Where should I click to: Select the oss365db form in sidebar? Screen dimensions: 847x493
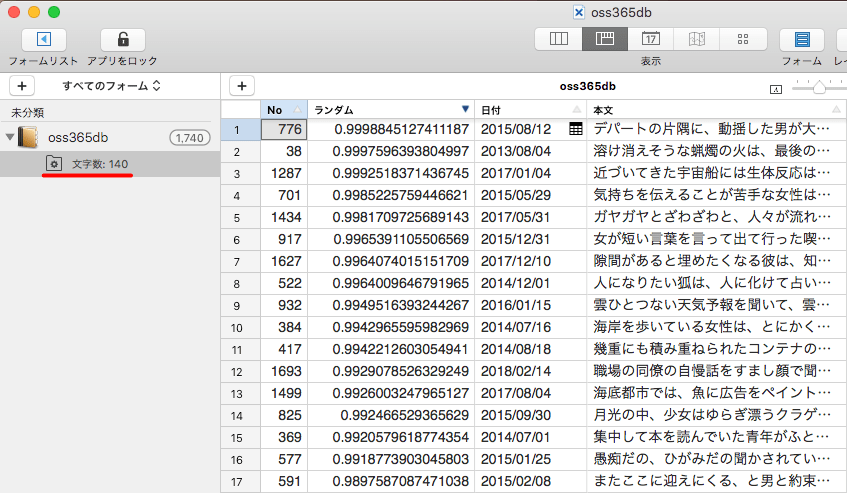110,137
